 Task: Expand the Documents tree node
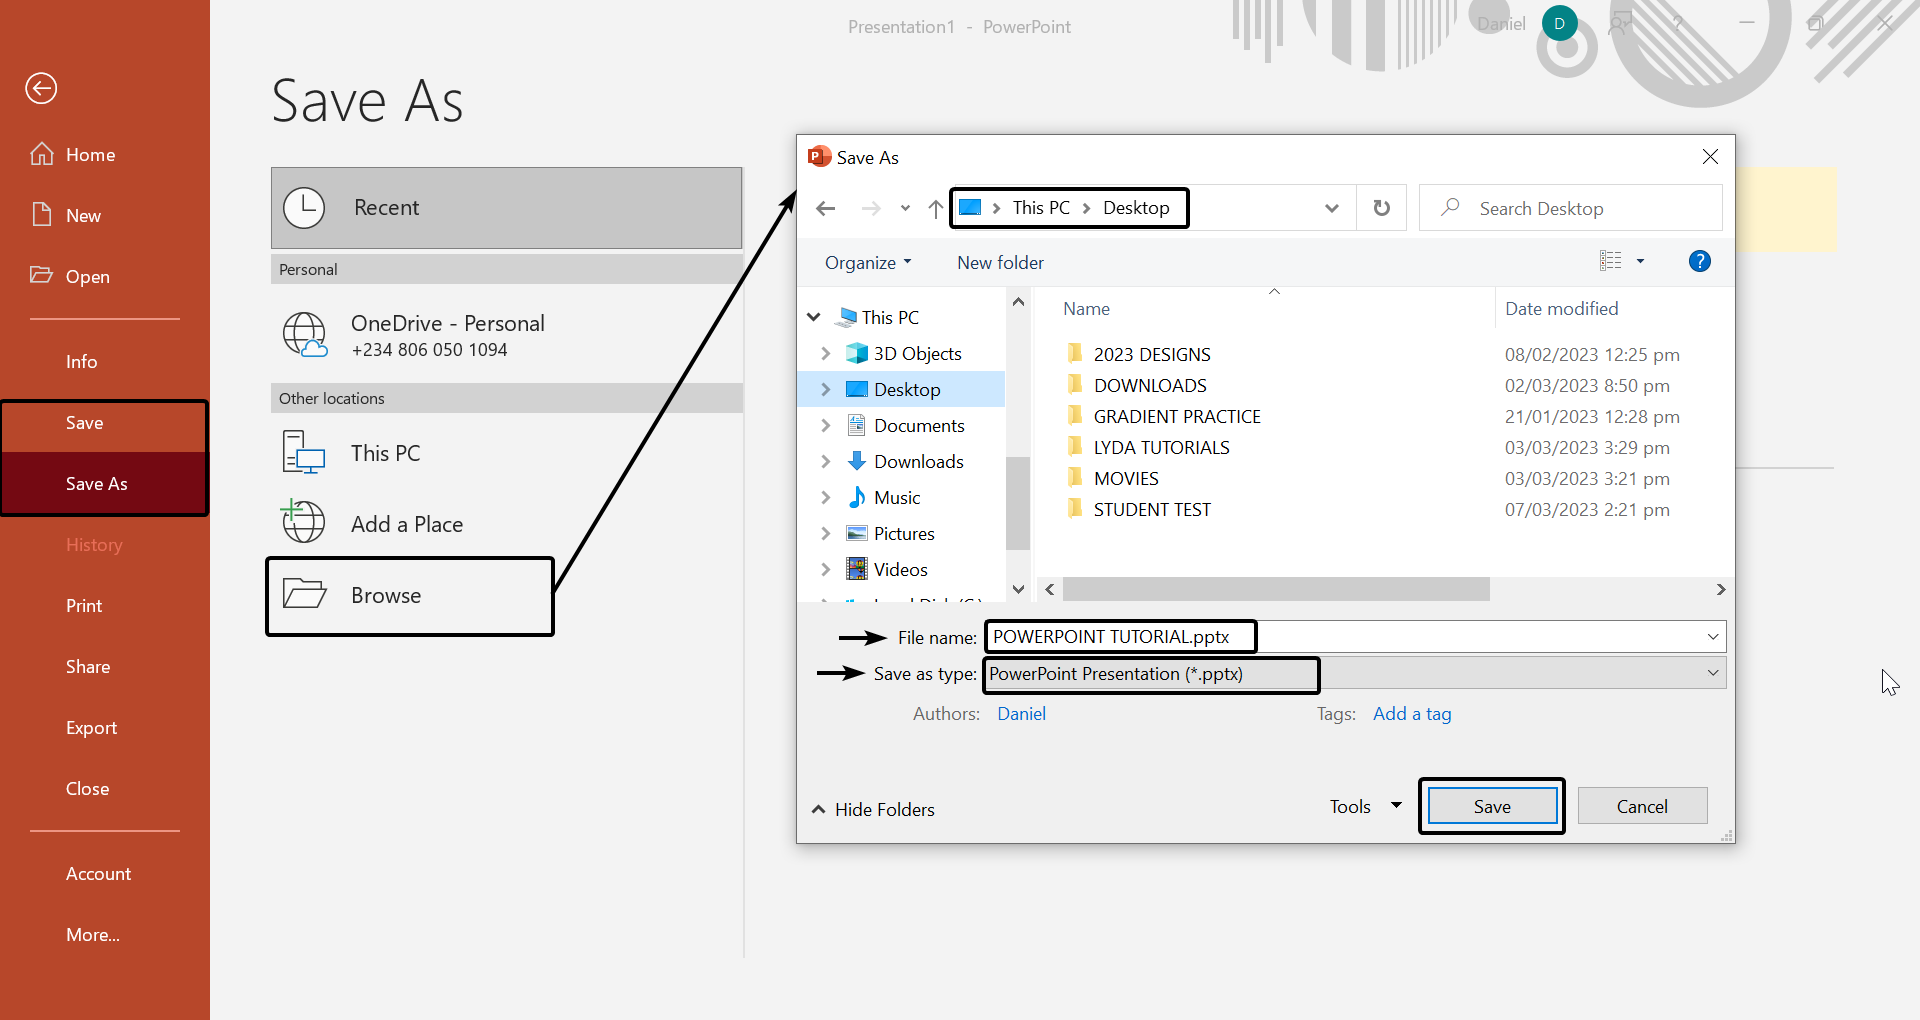[825, 426]
